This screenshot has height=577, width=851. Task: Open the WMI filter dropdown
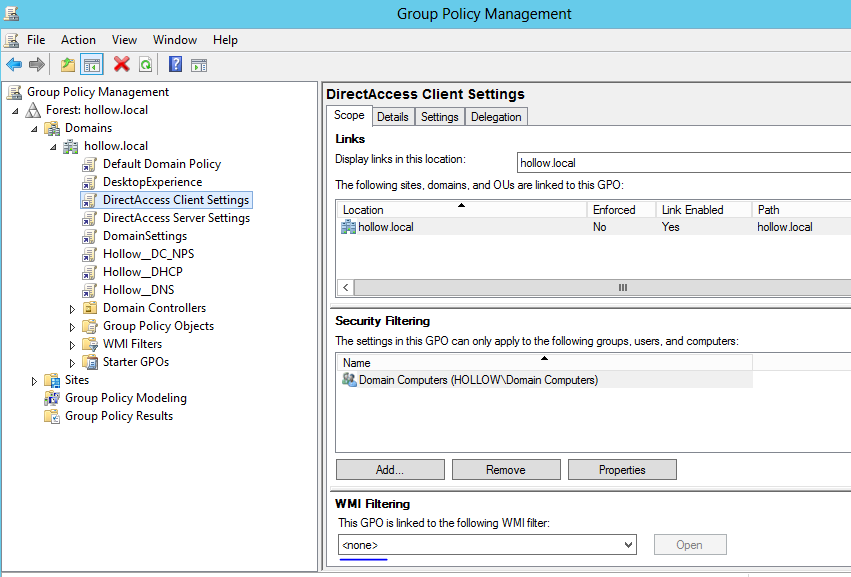tap(628, 545)
